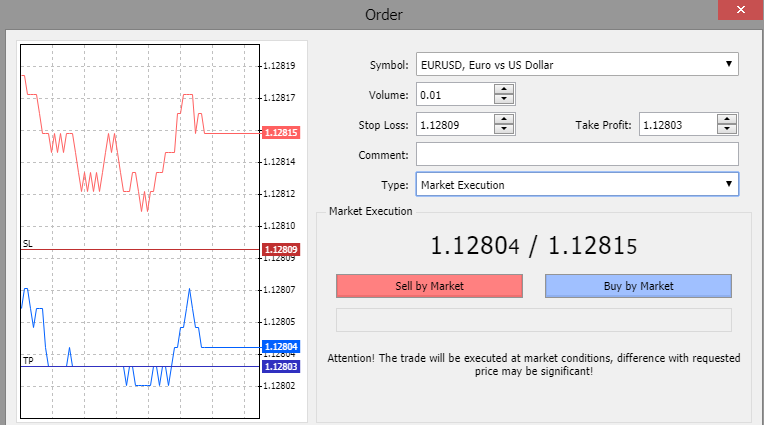Viewport: 764px width, 425px height.
Task: Select the Comment text box
Action: tap(577, 155)
